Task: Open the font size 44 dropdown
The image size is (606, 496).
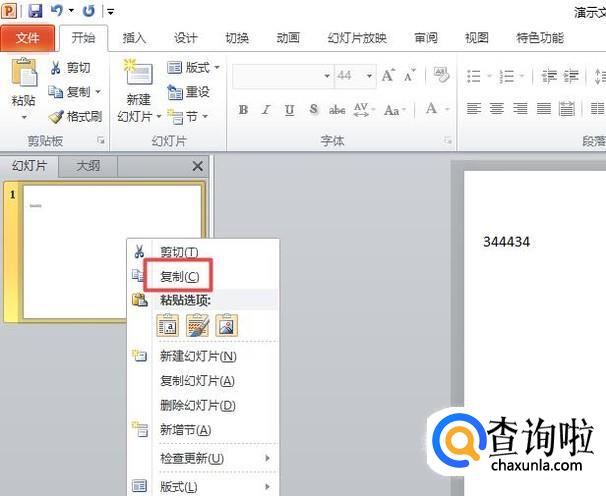Action: 369,76
